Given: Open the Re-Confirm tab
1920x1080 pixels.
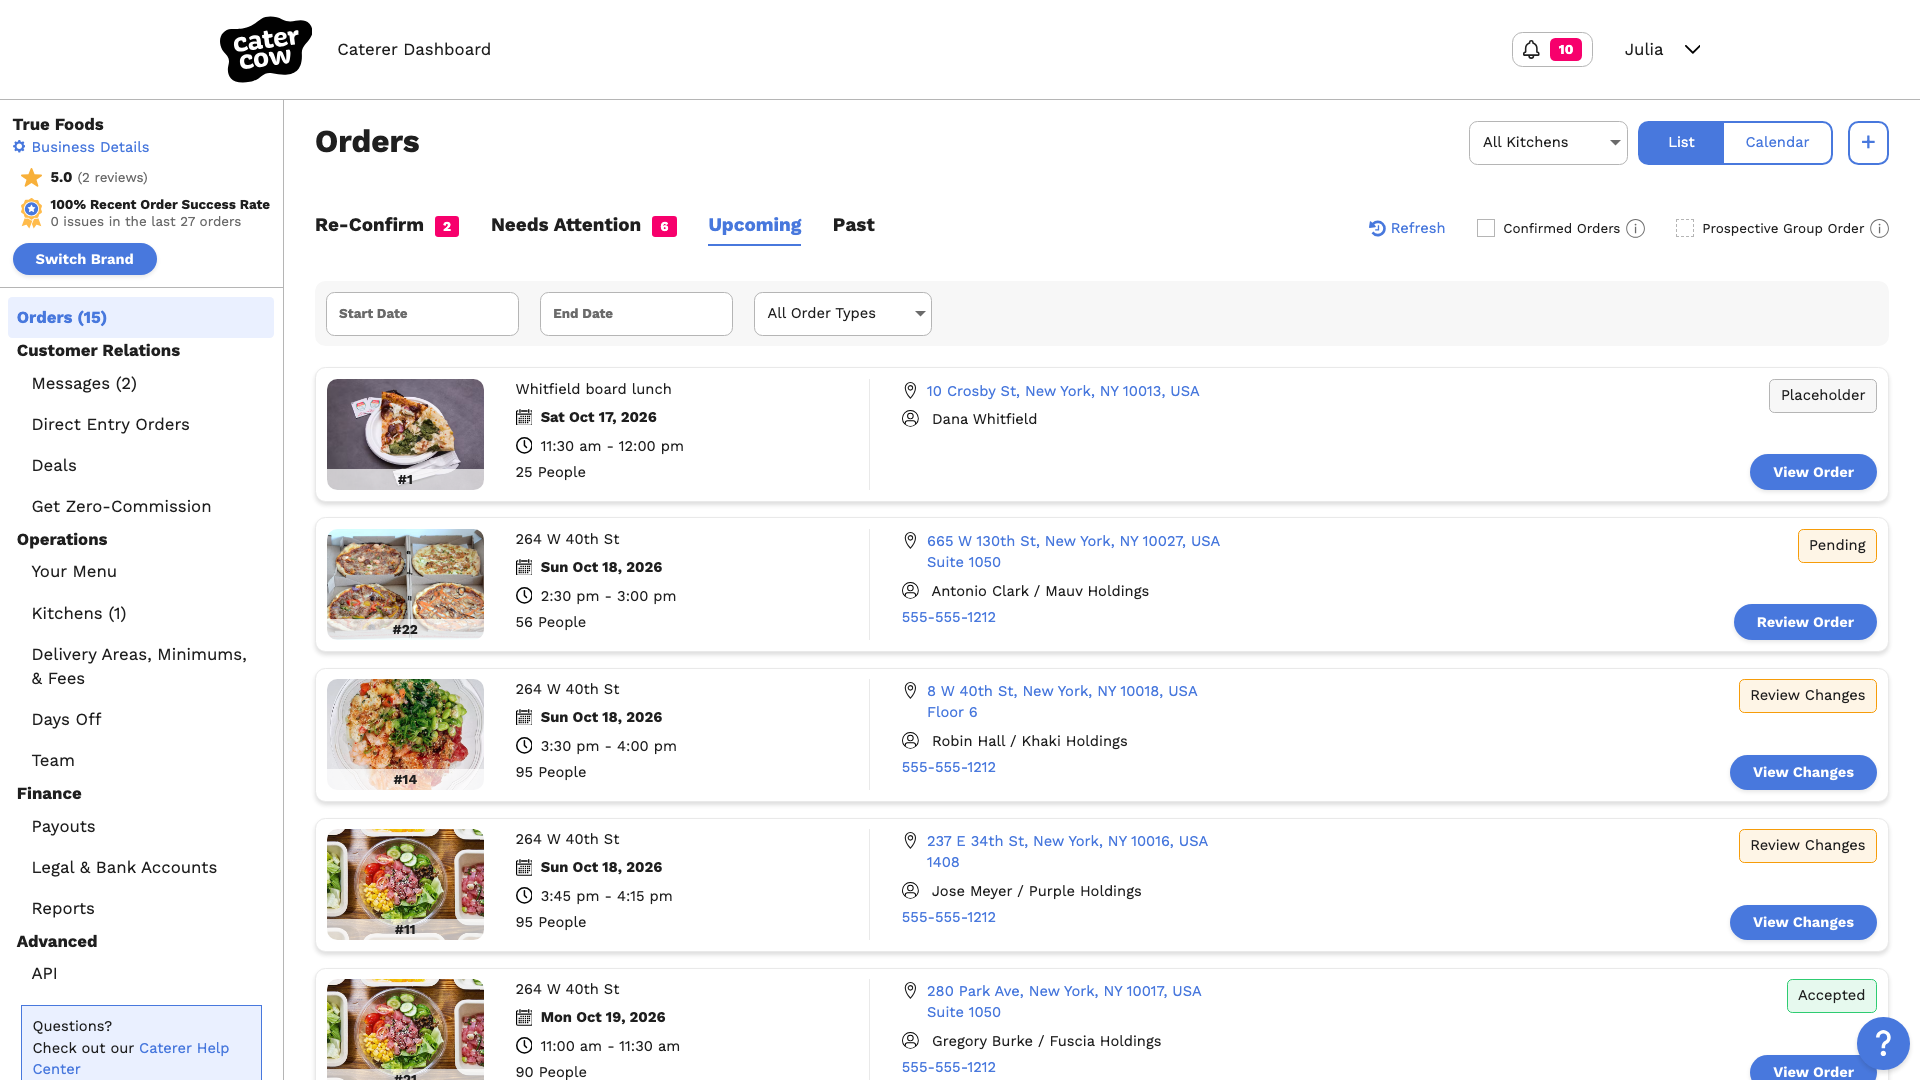Looking at the screenshot, I should tap(387, 225).
